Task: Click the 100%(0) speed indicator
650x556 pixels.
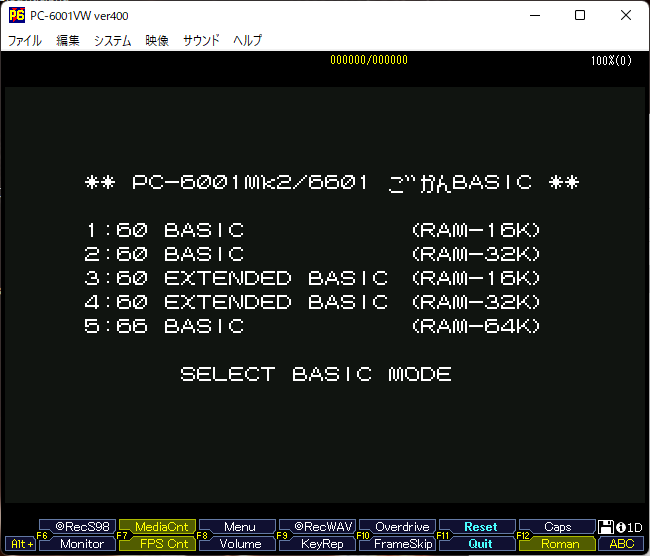Action: tap(611, 61)
